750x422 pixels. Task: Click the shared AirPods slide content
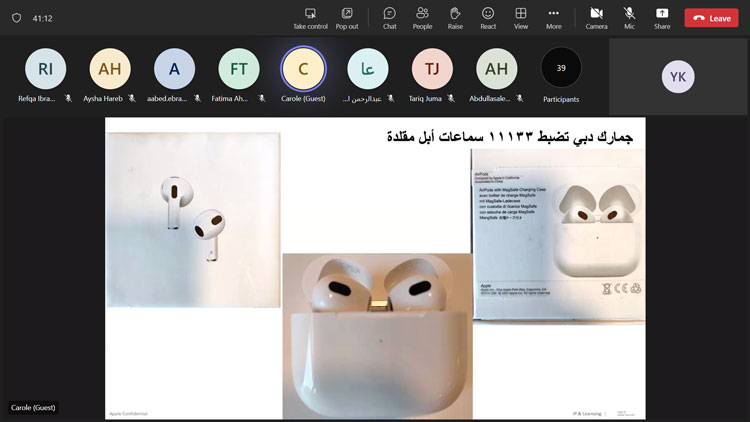coord(375,268)
